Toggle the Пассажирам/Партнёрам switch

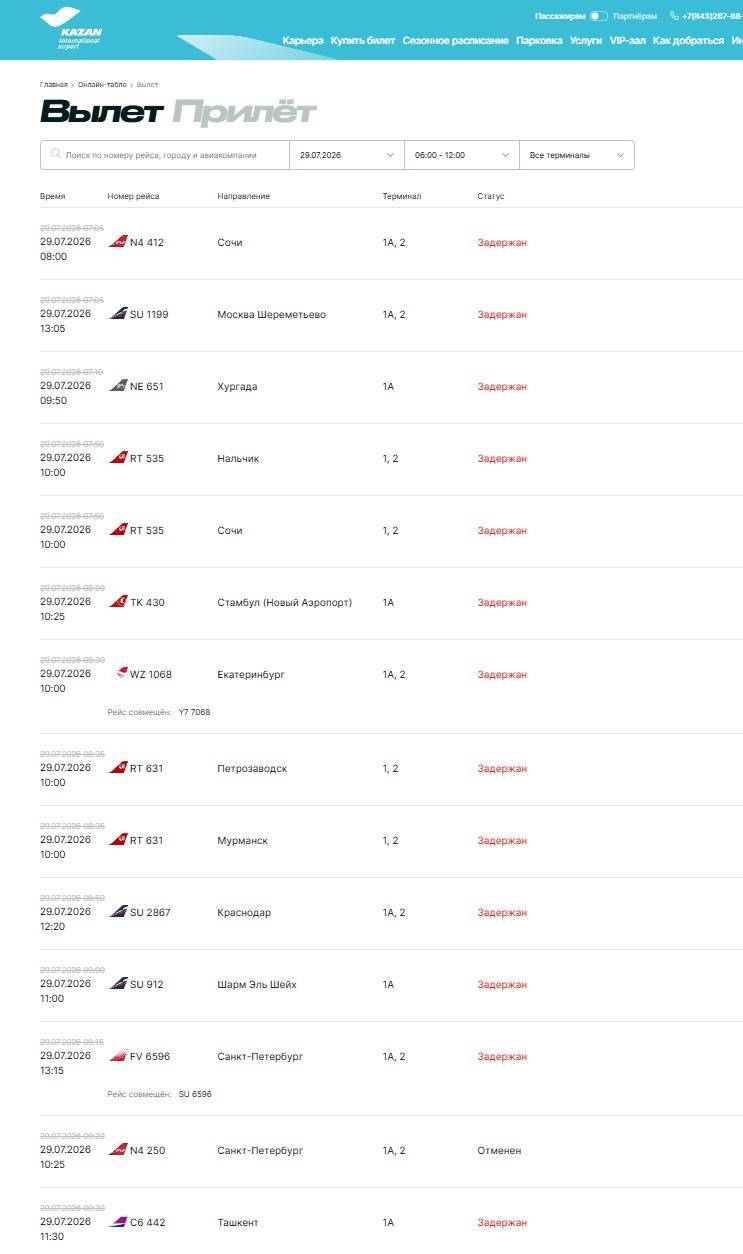pyautogui.click(x=598, y=16)
